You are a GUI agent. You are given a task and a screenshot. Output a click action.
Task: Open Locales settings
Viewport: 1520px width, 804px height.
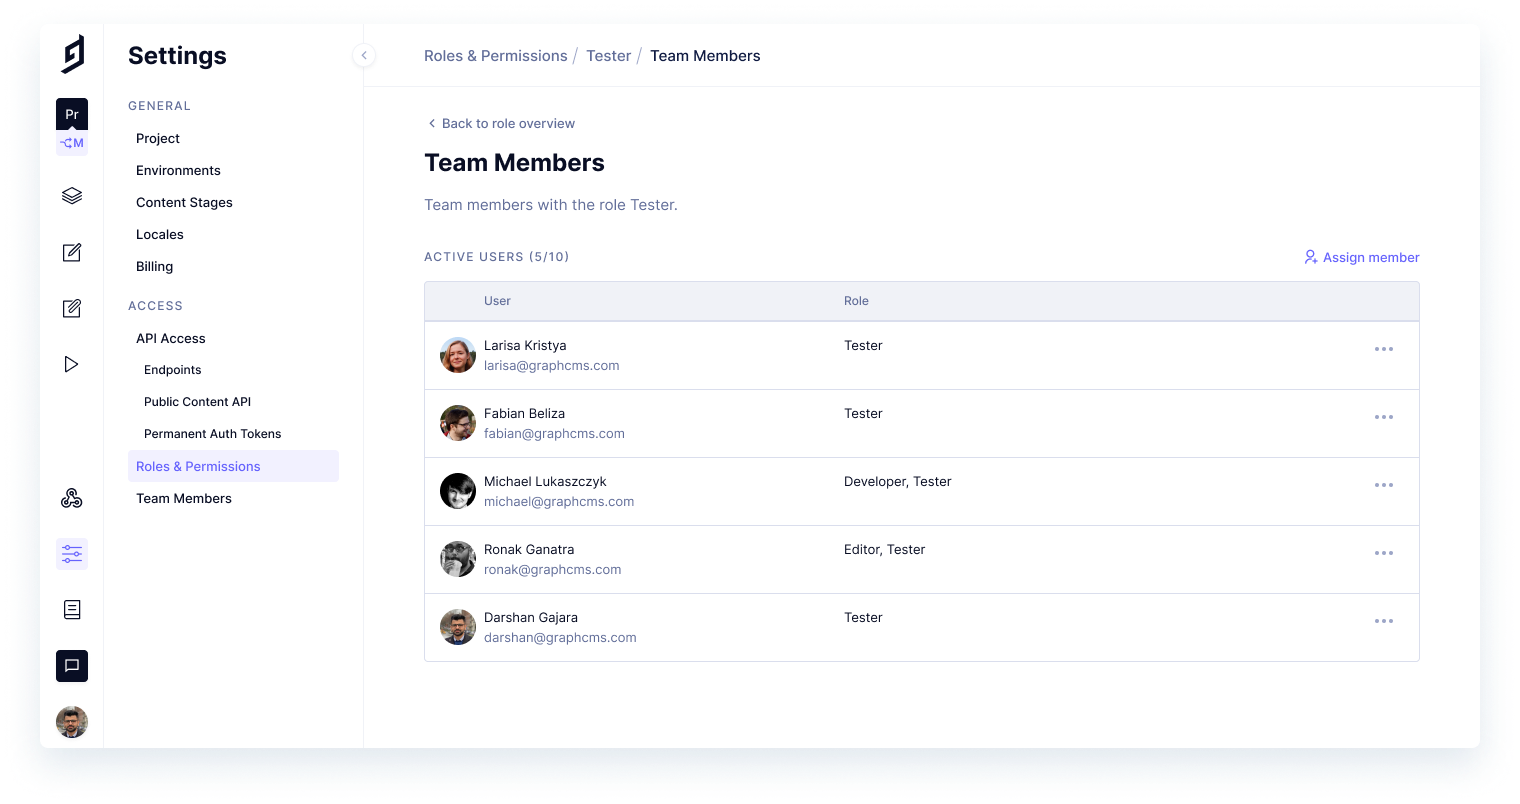click(160, 234)
